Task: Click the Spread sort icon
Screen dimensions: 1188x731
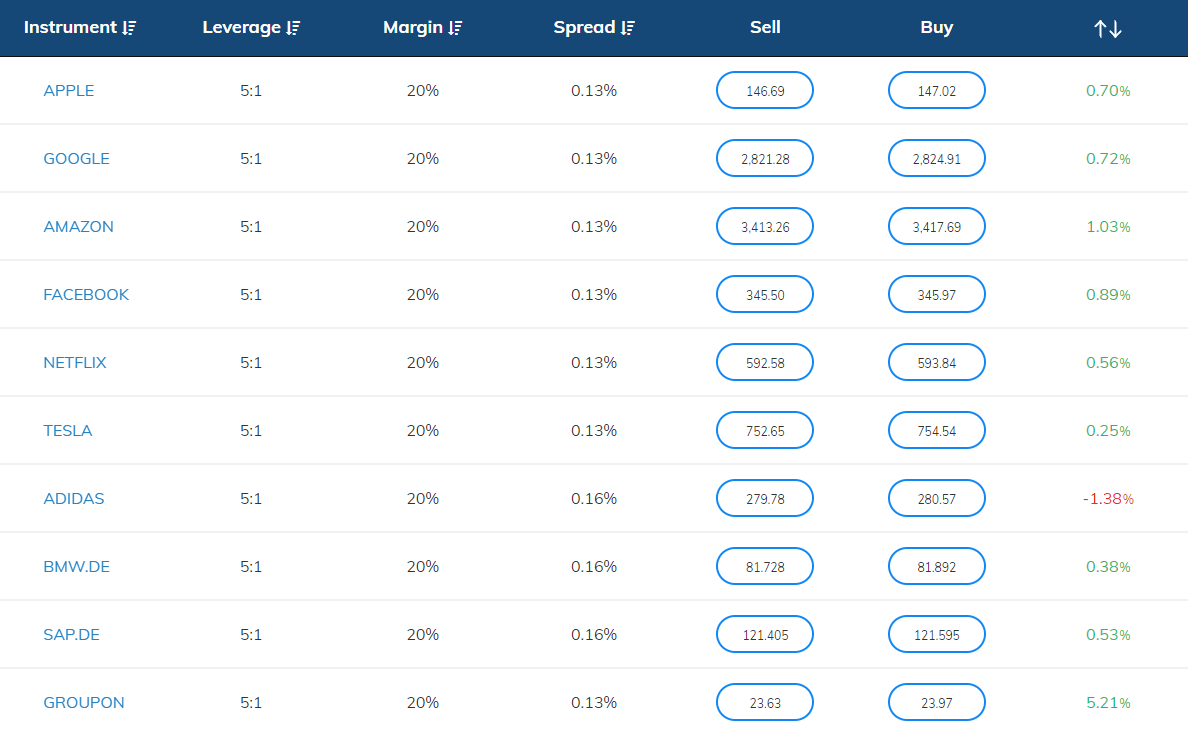Action: [x=628, y=28]
